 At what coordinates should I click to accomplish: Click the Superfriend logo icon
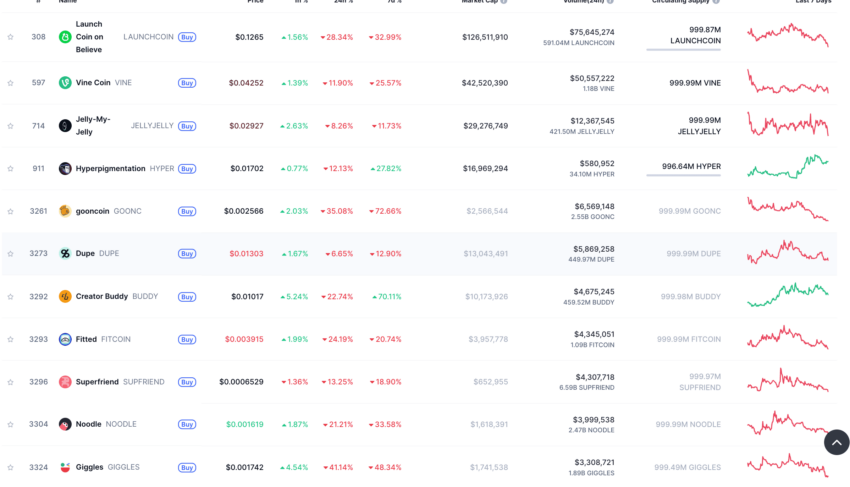65,382
